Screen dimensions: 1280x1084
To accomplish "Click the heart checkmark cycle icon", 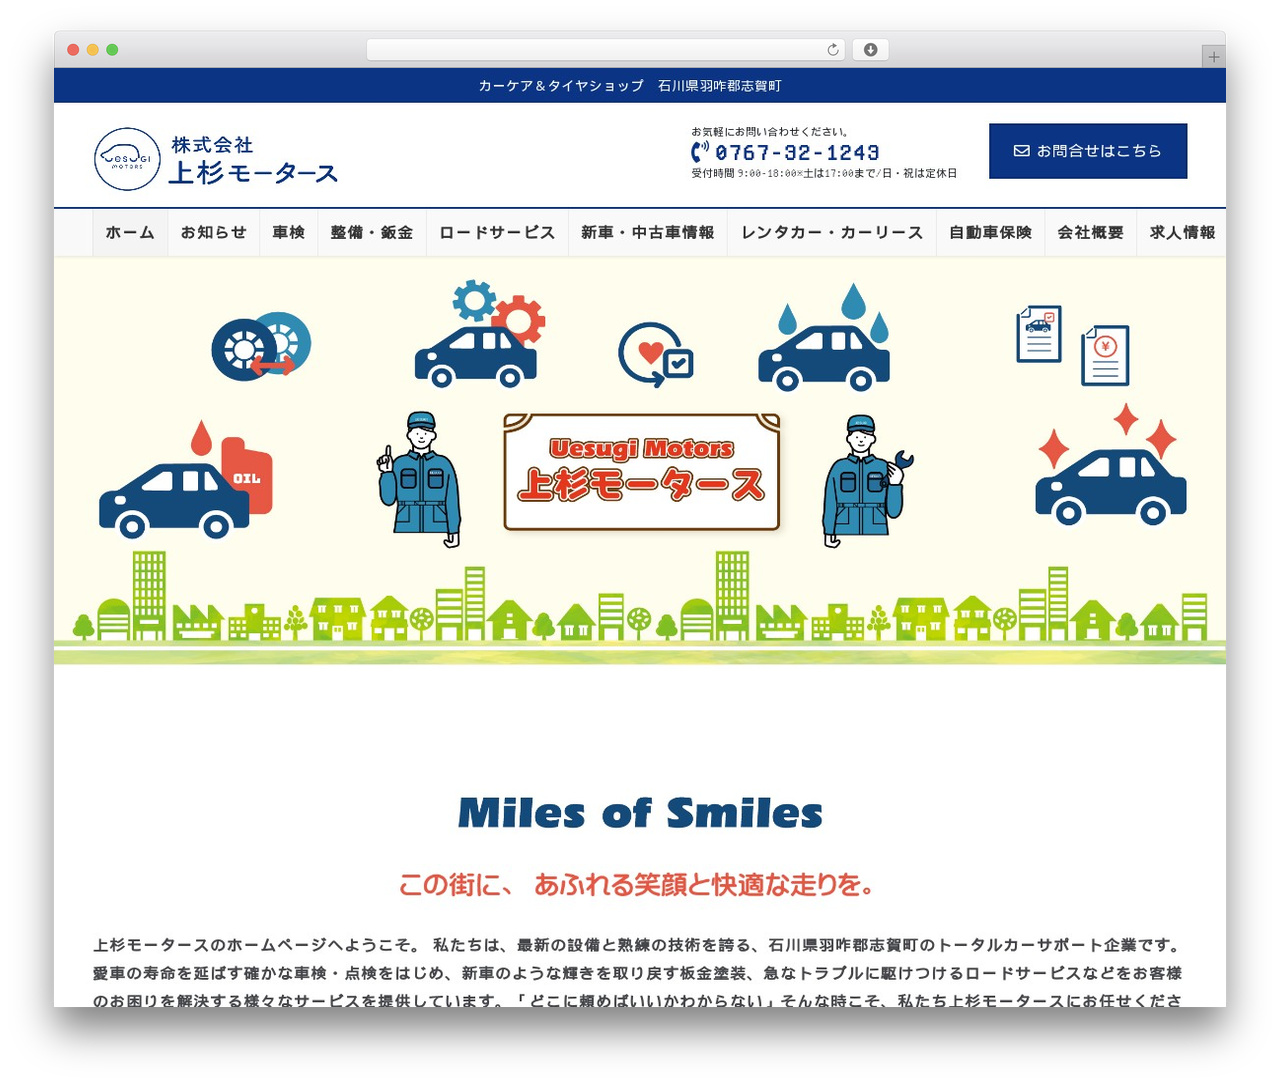I will (656, 354).
